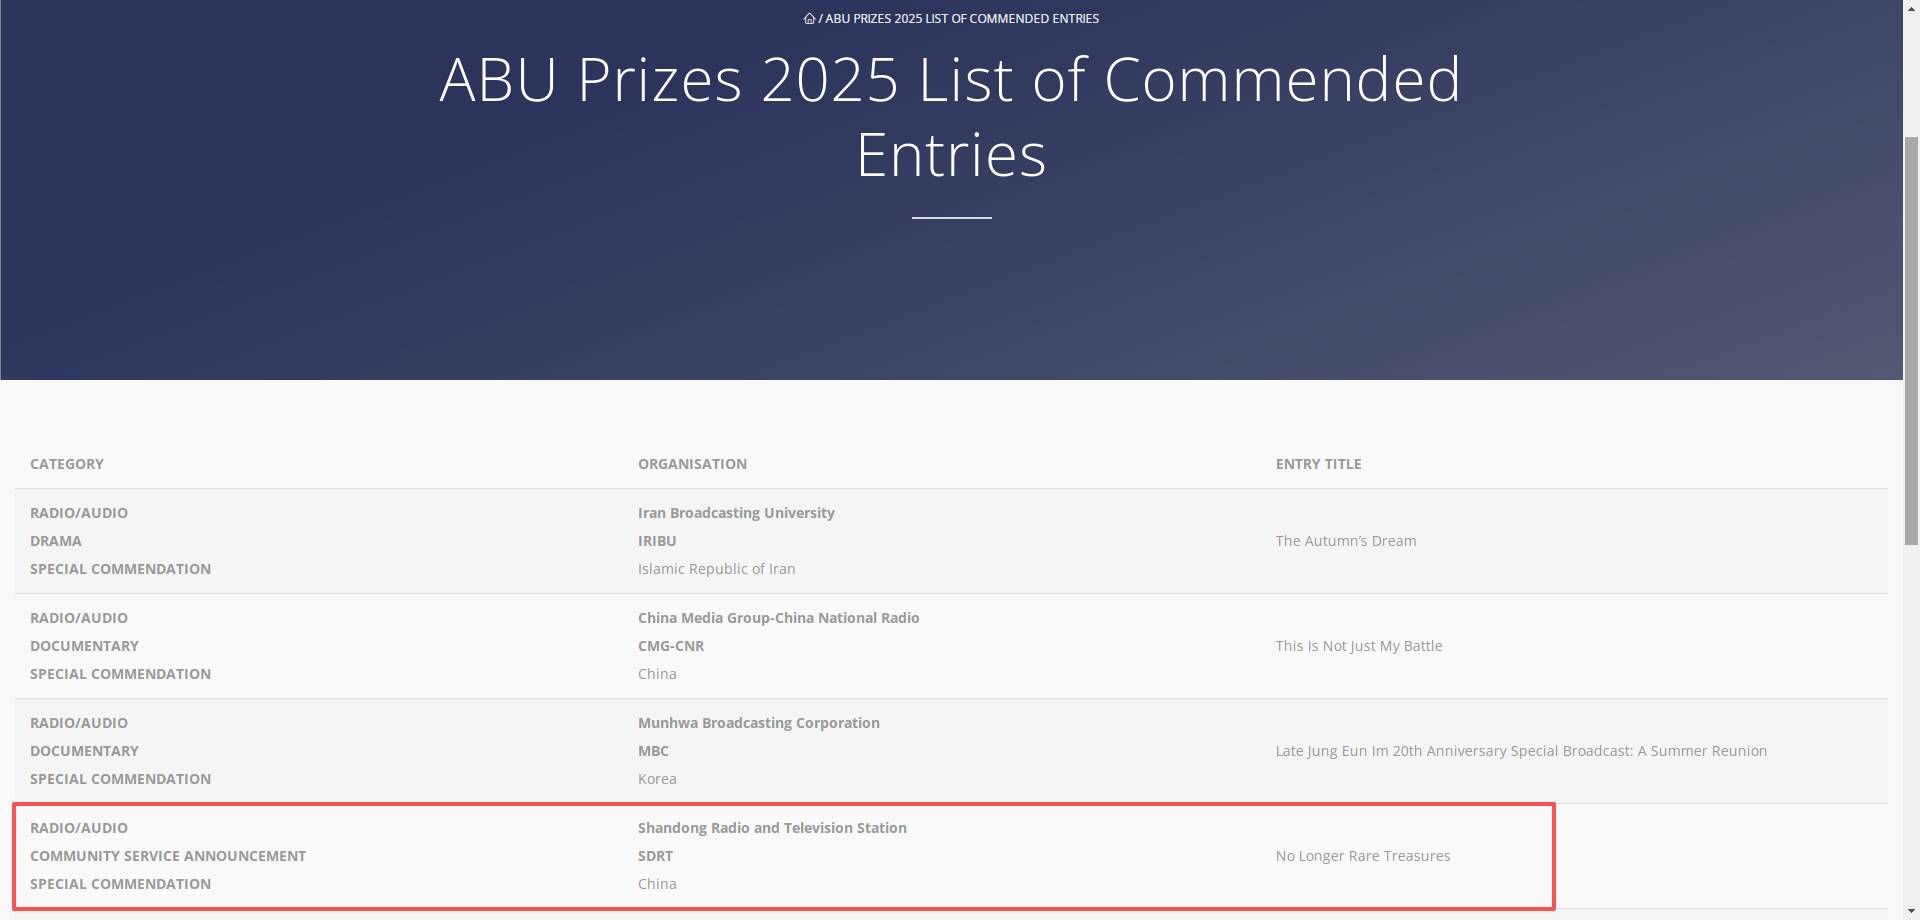The height and width of the screenshot is (920, 1920).
Task: Click the scrollbar arrow at bottom
Action: (x=1911, y=911)
